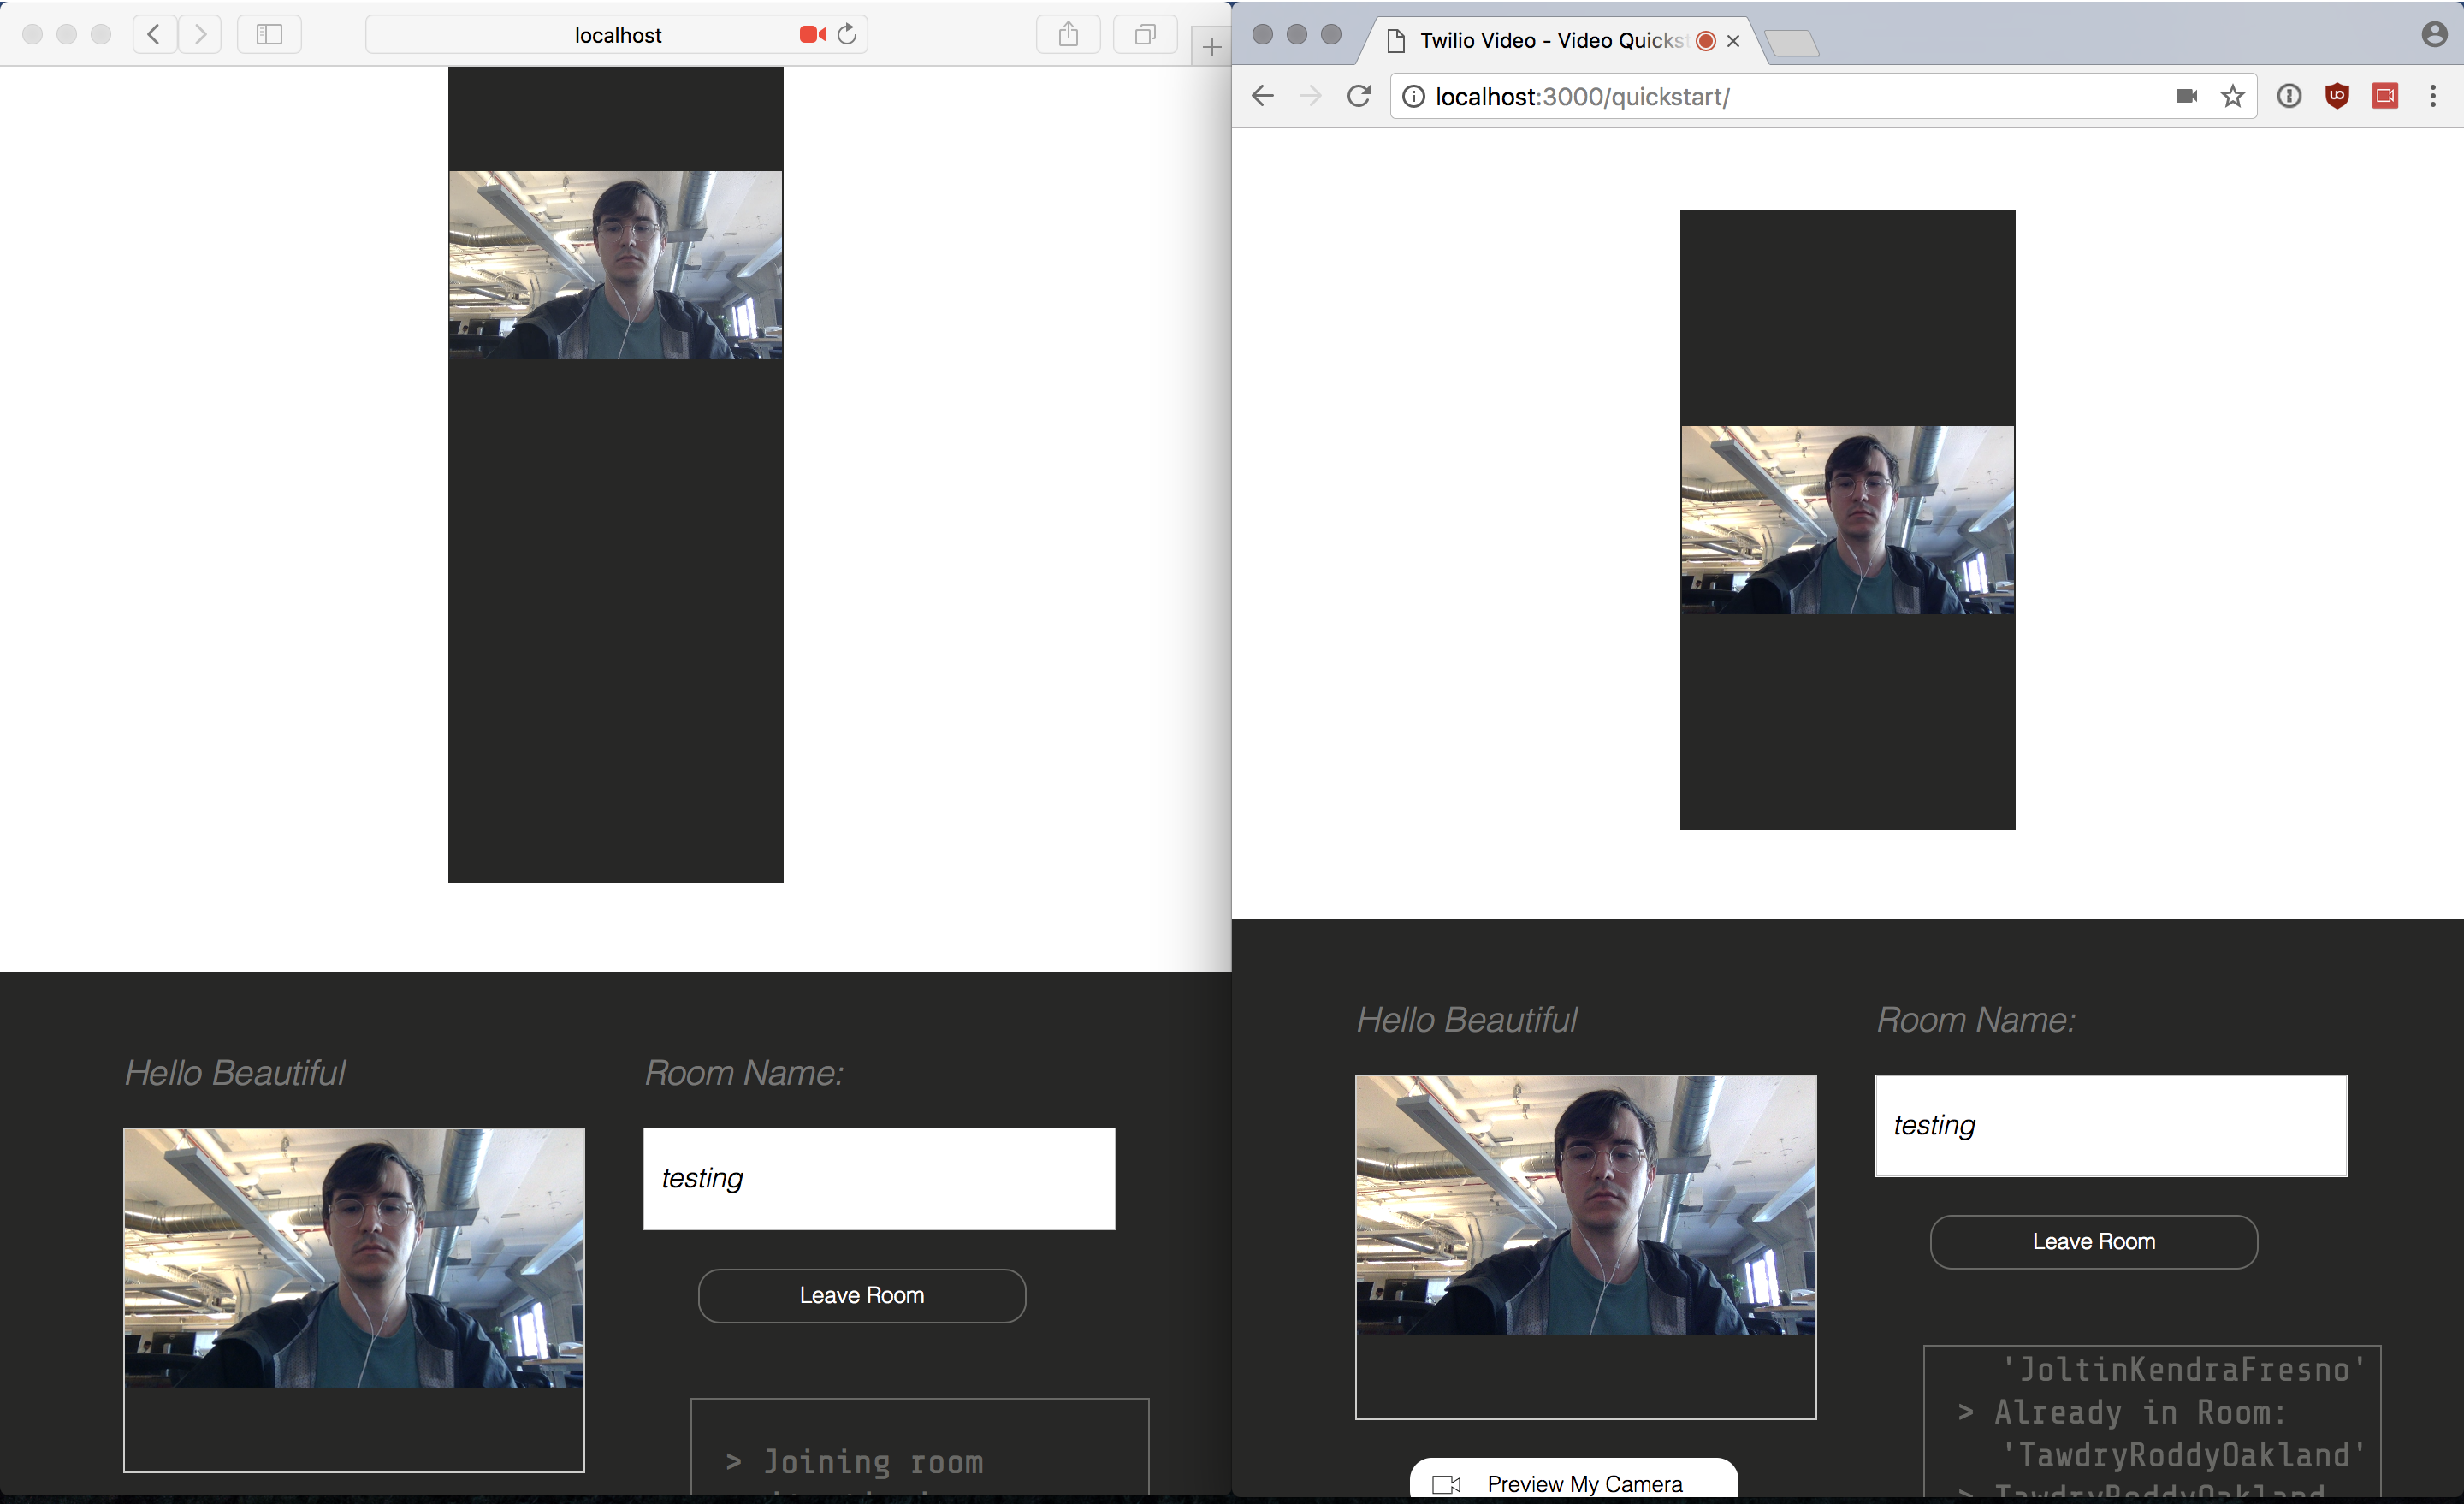This screenshot has height=1504, width=2464.
Task: Reload the page in Safari
Action: point(847,34)
